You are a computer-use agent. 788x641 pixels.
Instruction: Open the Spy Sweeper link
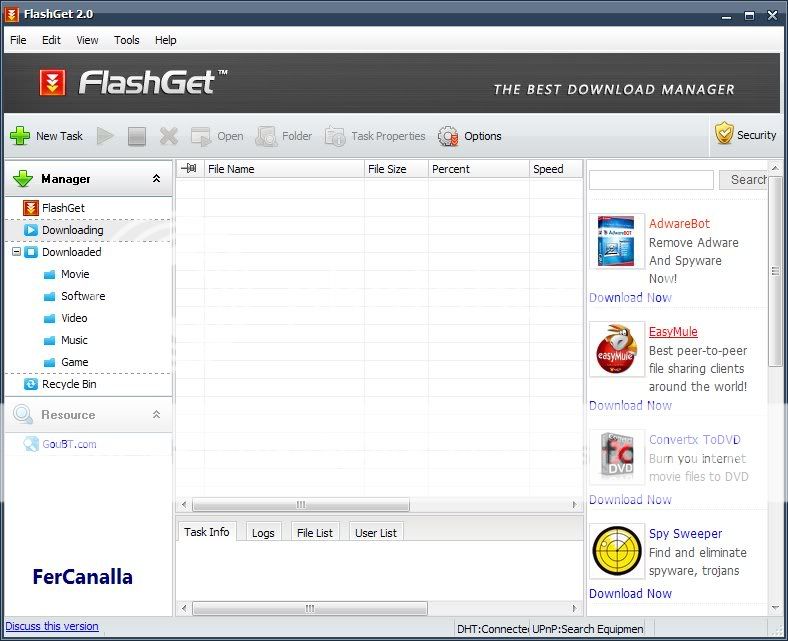click(x=685, y=534)
